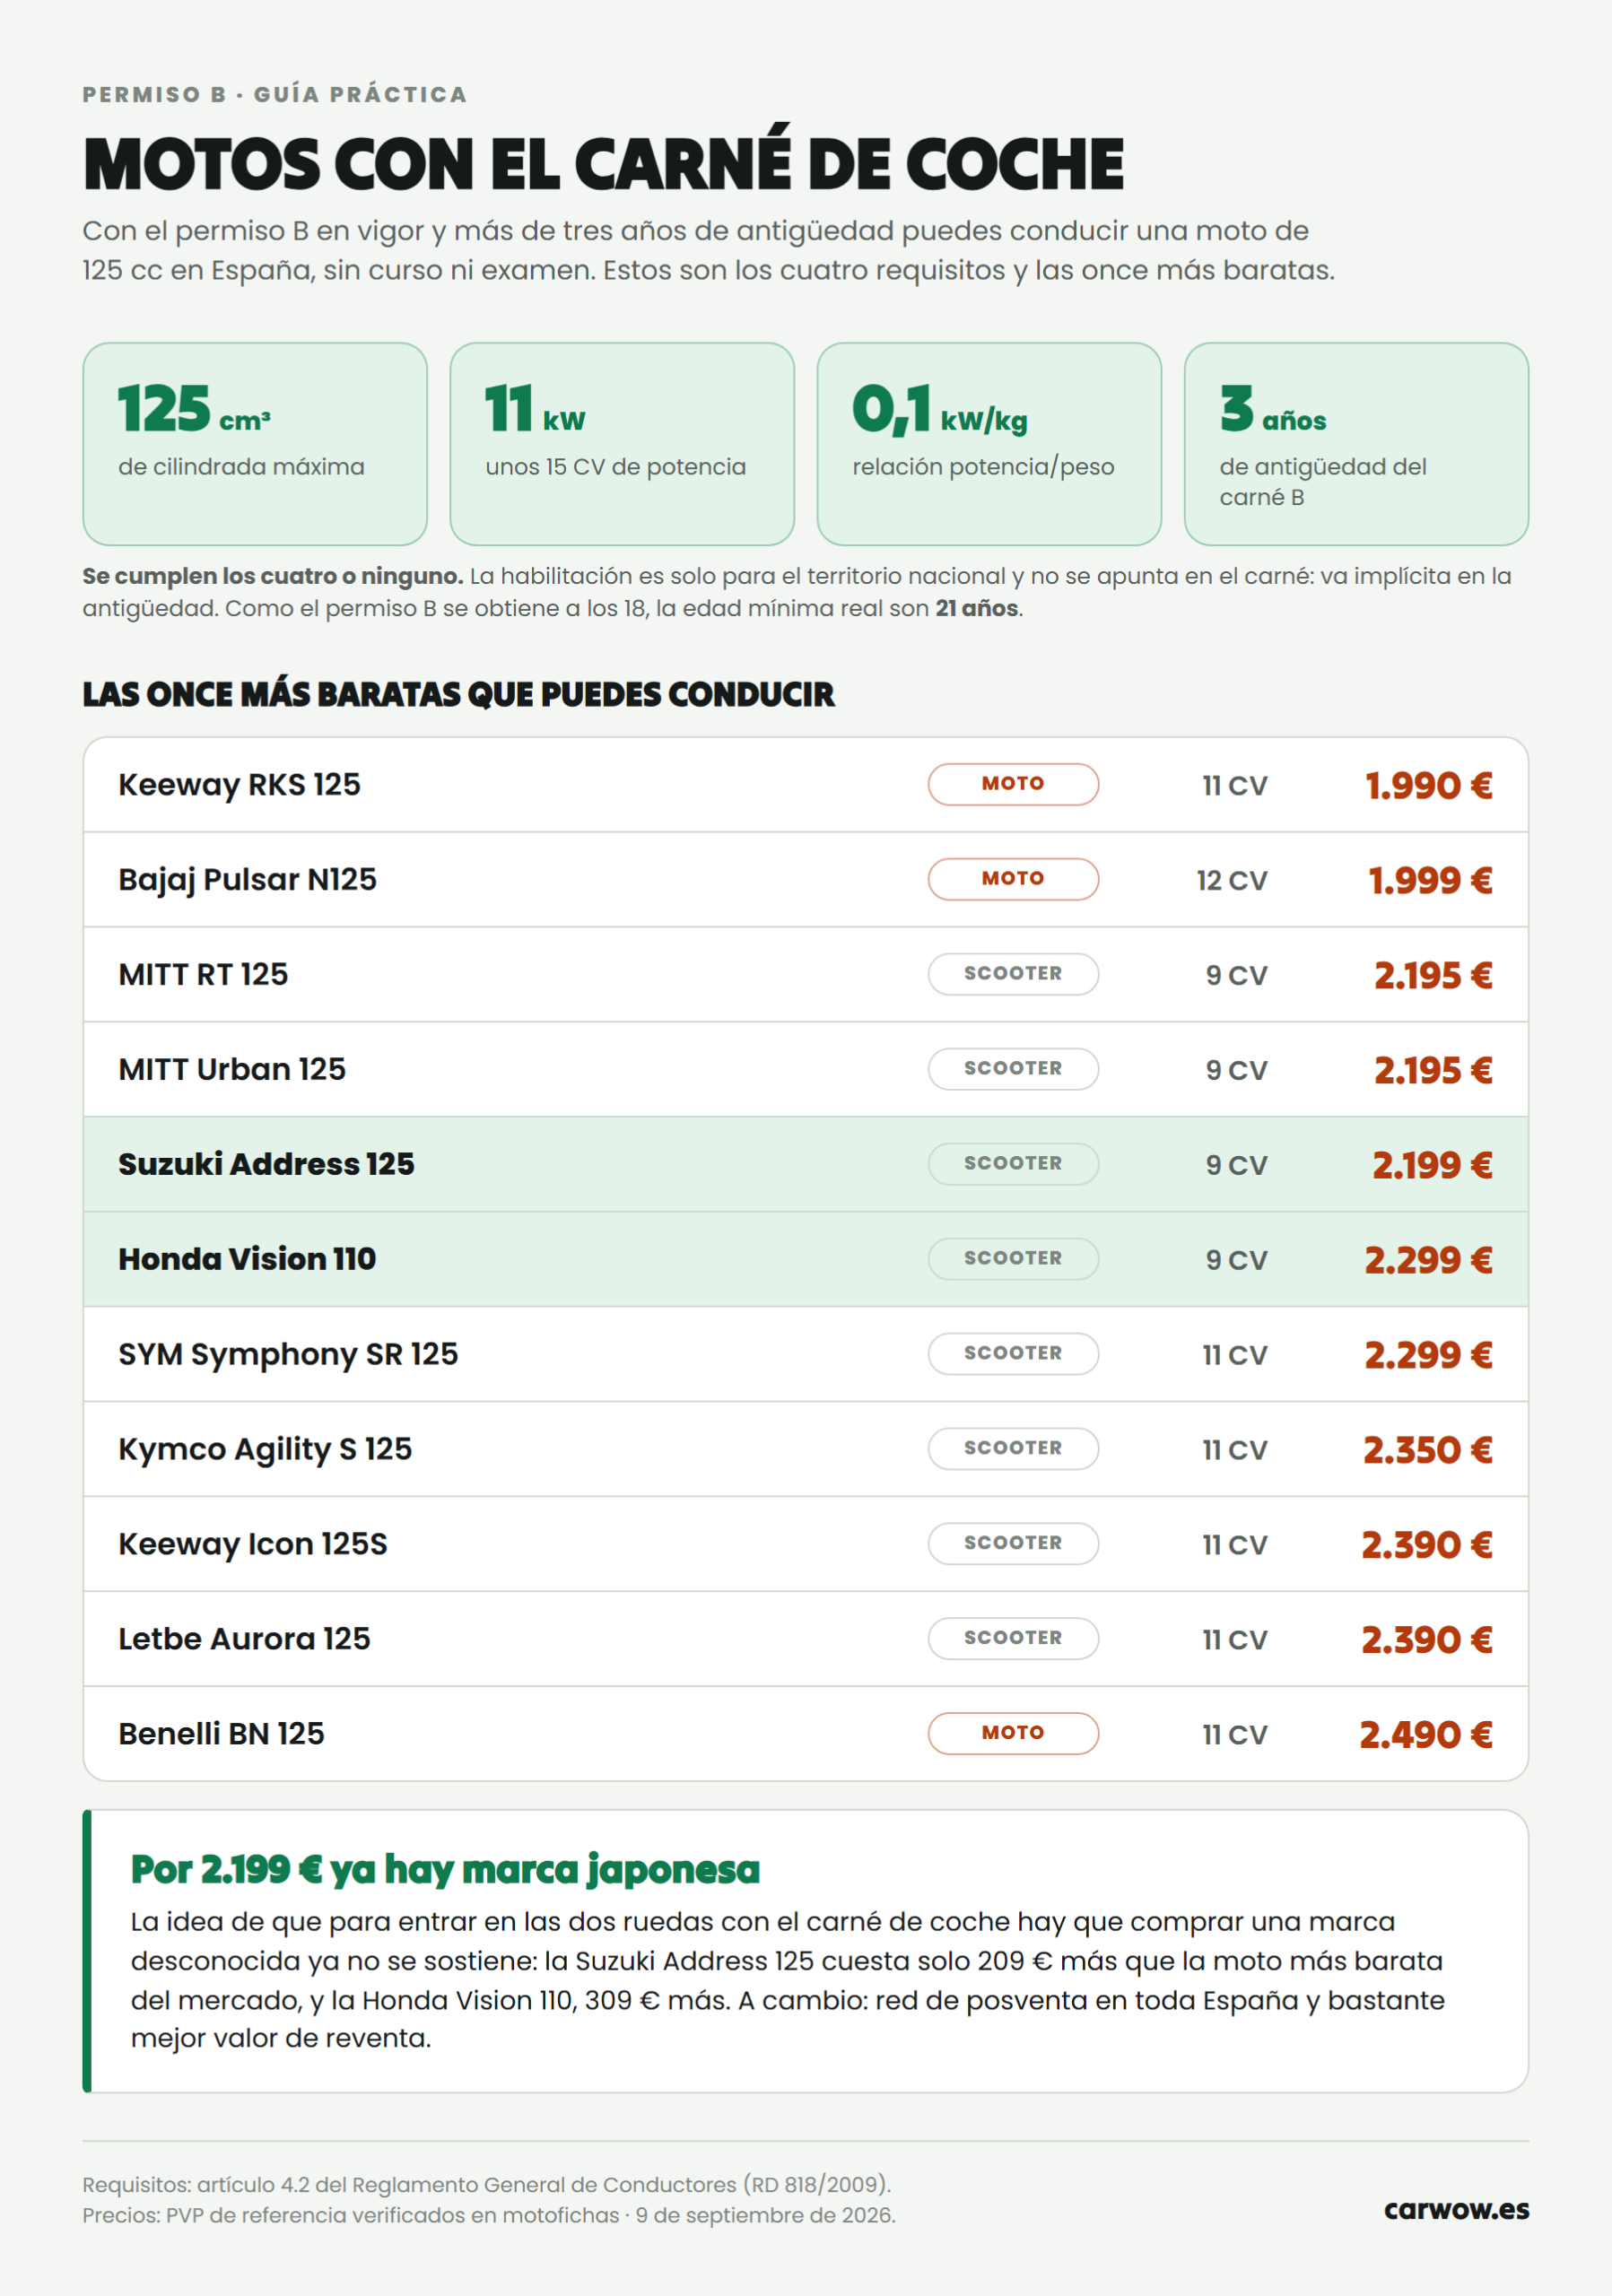The width and height of the screenshot is (1612, 2296).
Task: Select SYM Symphony SR 125 name
Action: click(x=288, y=1355)
